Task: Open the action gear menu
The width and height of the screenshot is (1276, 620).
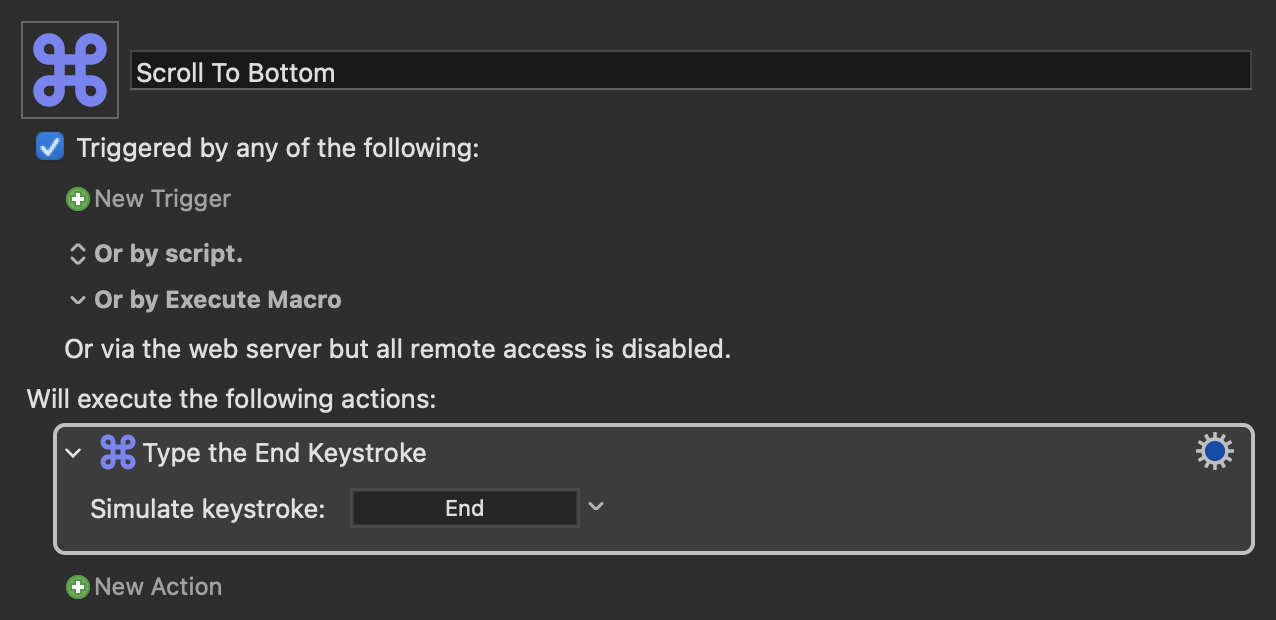Action: click(1214, 452)
